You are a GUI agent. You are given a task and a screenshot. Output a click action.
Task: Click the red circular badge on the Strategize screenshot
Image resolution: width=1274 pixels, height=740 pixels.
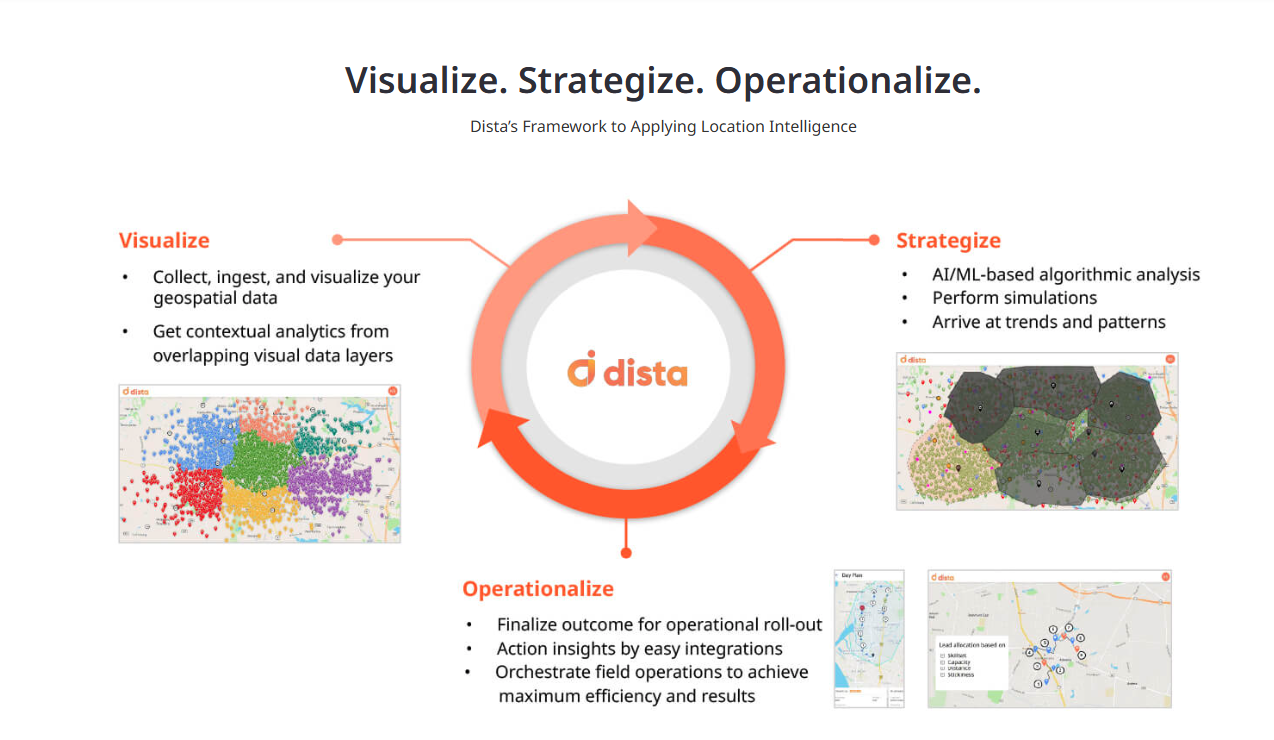(x=1168, y=360)
